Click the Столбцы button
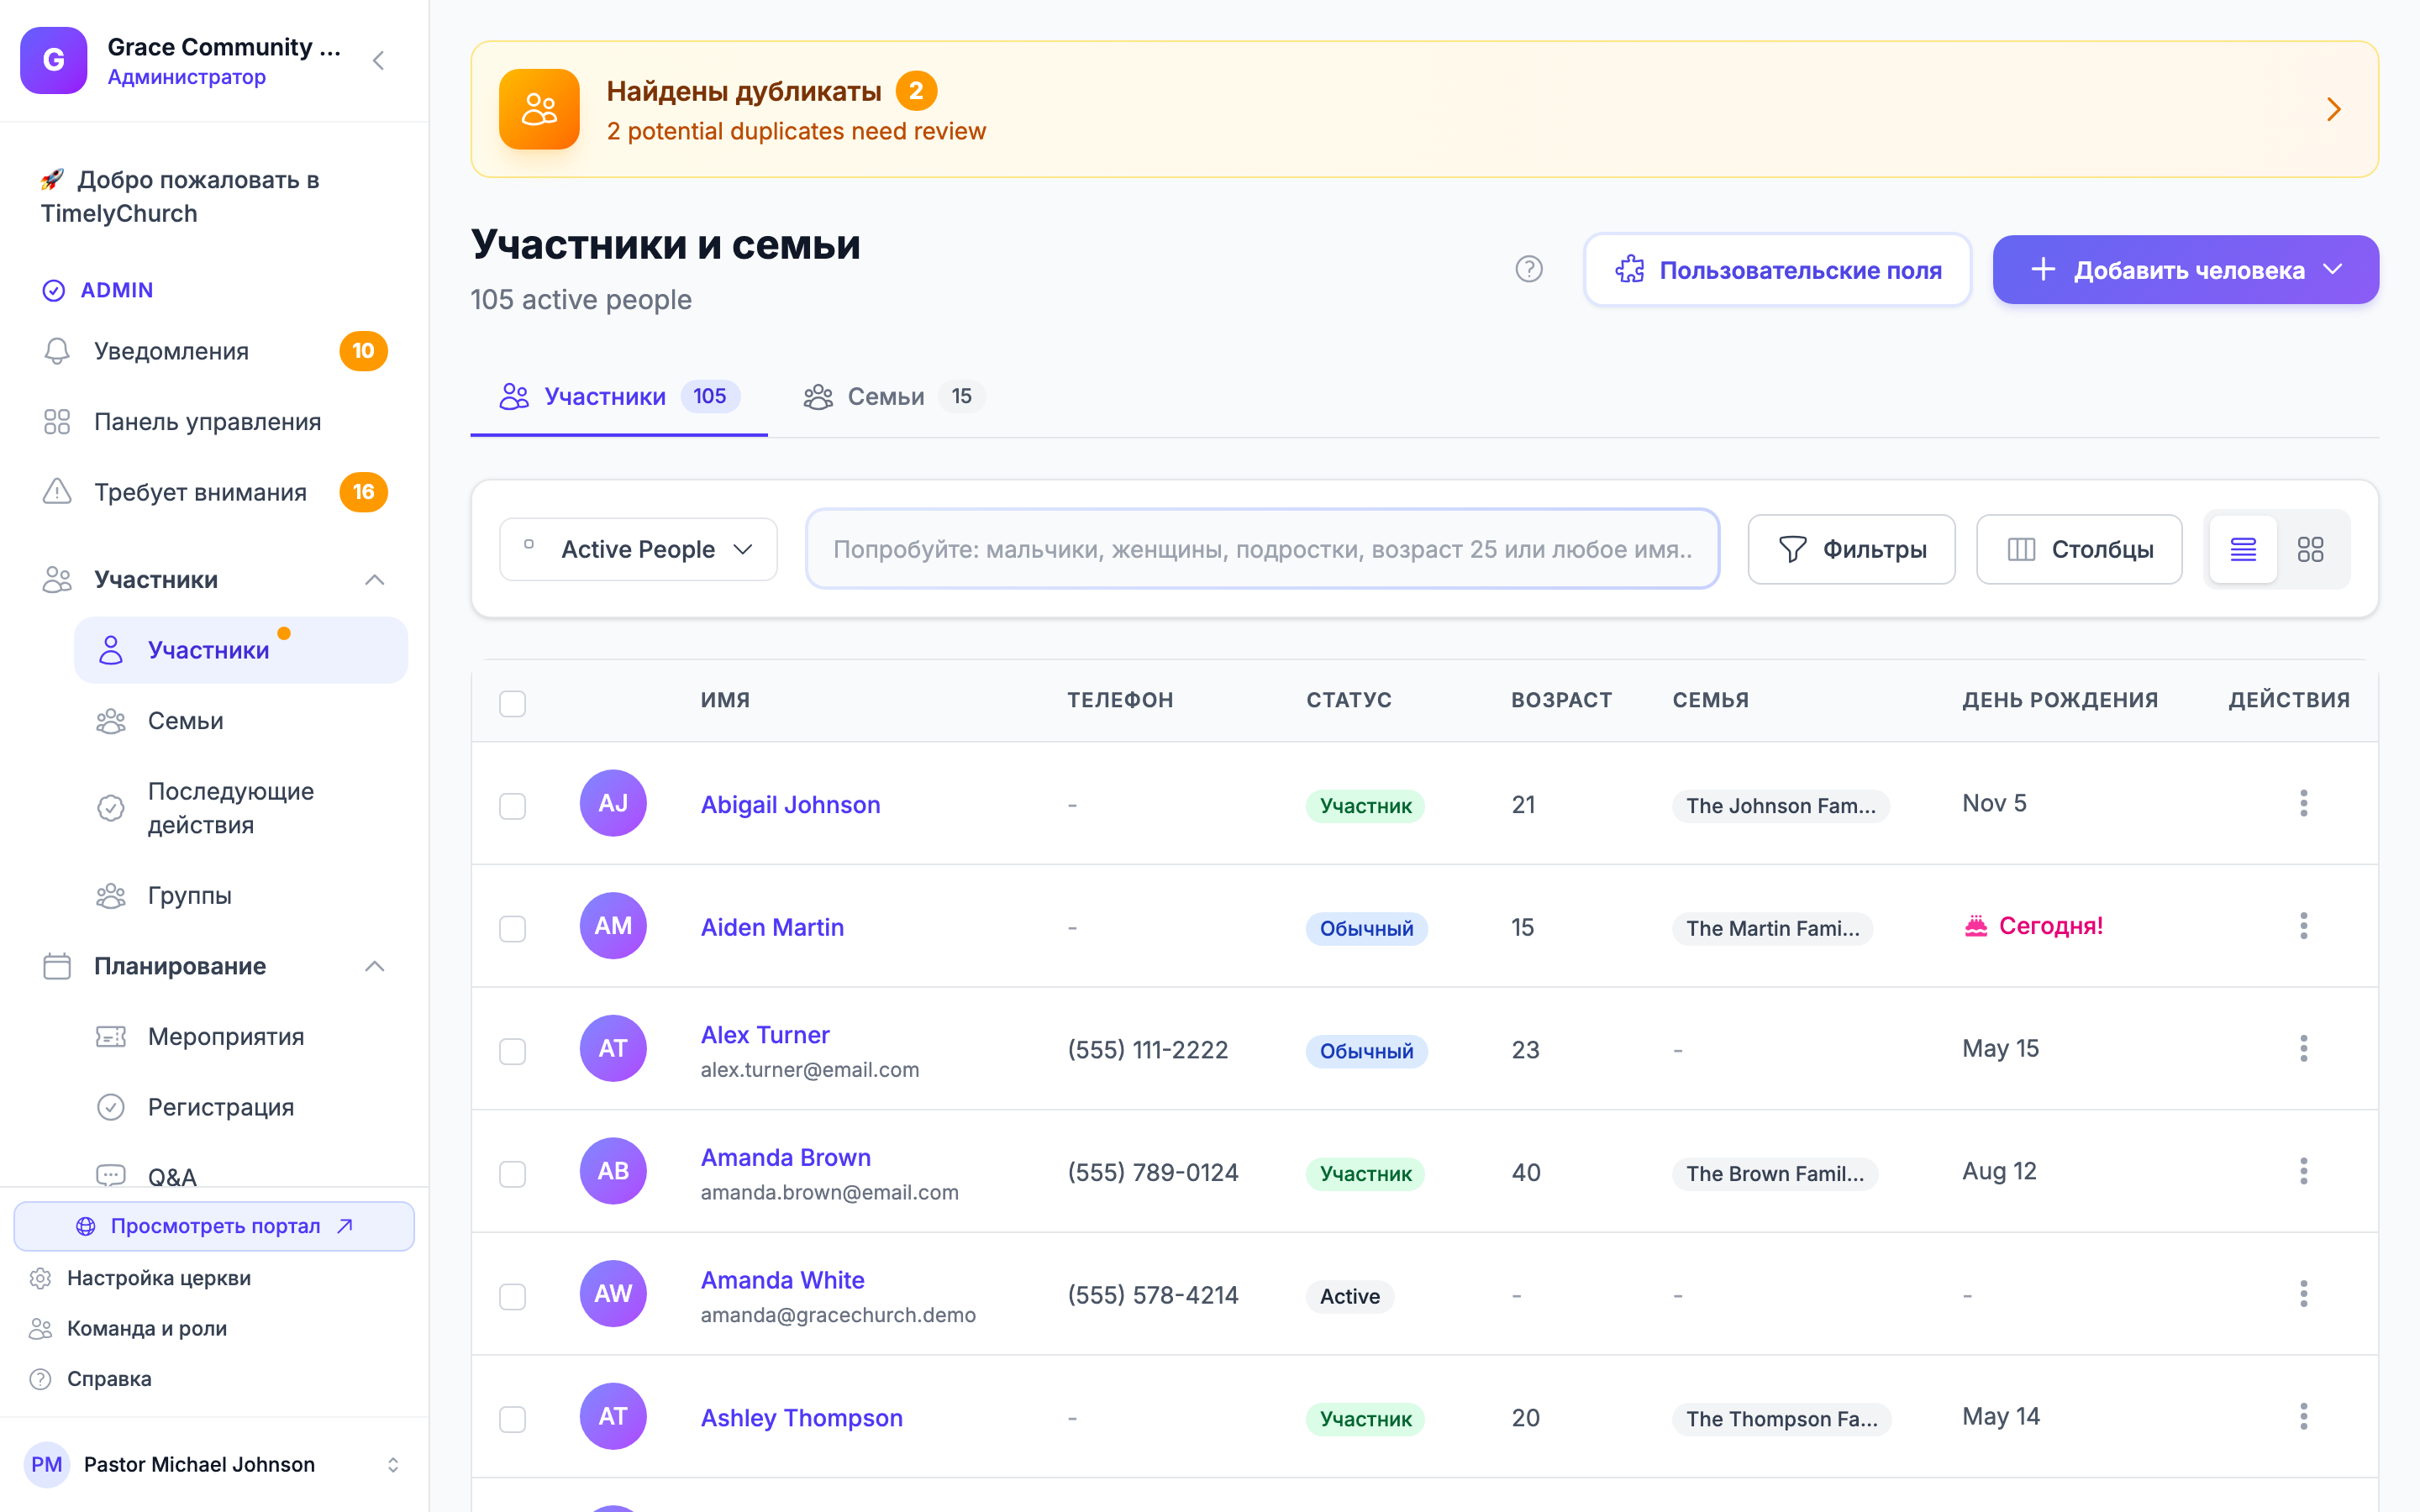This screenshot has height=1512, width=2420. [x=2079, y=549]
